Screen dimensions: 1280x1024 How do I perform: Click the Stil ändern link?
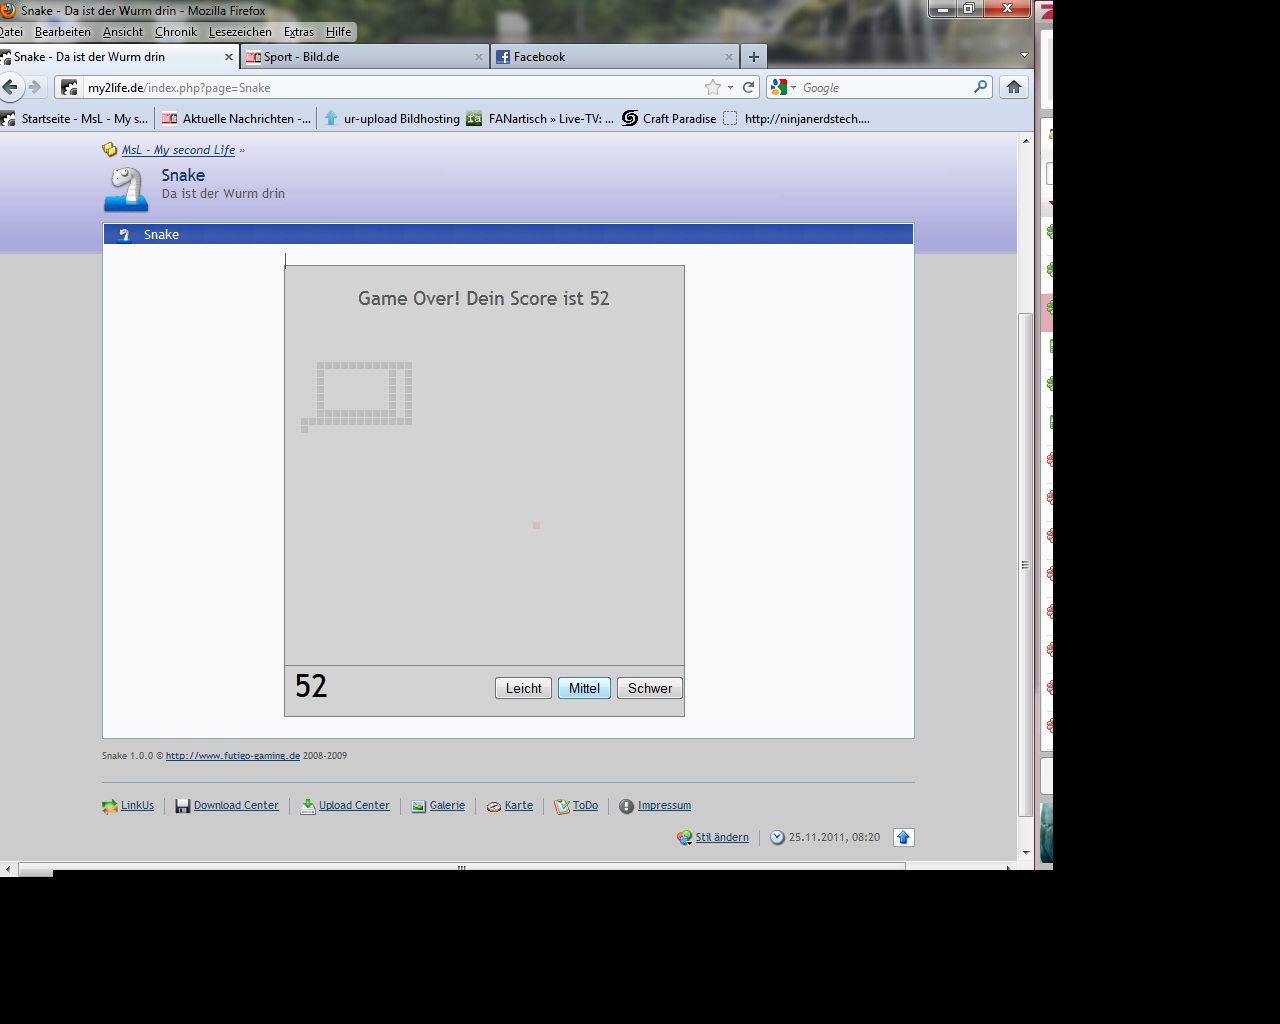click(722, 837)
